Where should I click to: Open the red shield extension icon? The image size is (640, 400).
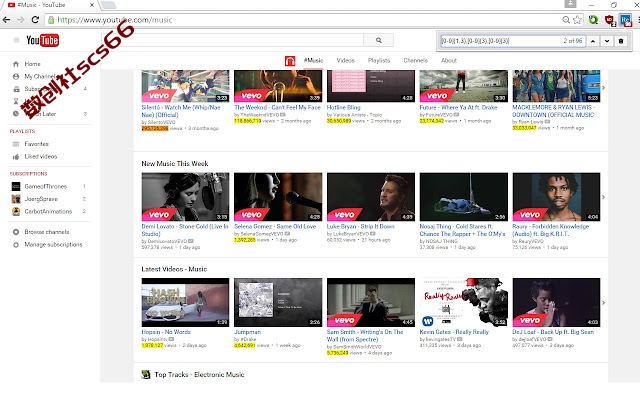click(x=610, y=20)
